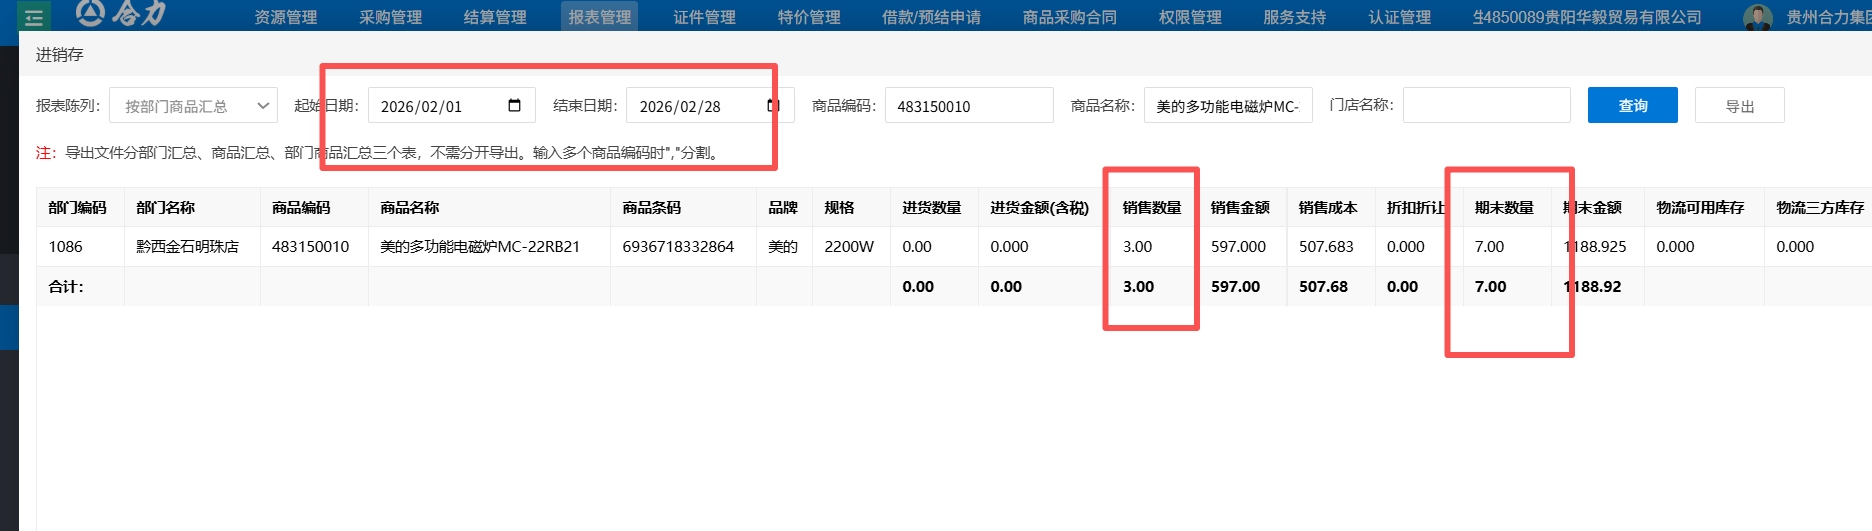Open calendar picker in start date field
This screenshot has width=1872, height=531.
(x=515, y=106)
